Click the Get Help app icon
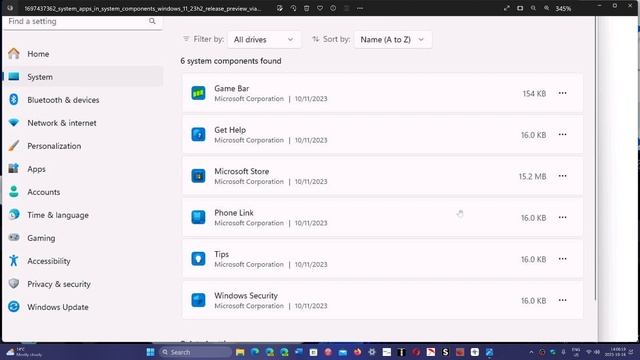The image size is (640, 360). pyautogui.click(x=198, y=134)
